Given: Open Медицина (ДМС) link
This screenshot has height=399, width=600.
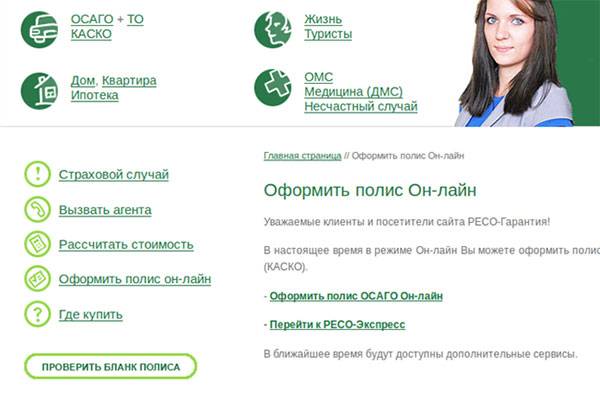Looking at the screenshot, I should [354, 92].
